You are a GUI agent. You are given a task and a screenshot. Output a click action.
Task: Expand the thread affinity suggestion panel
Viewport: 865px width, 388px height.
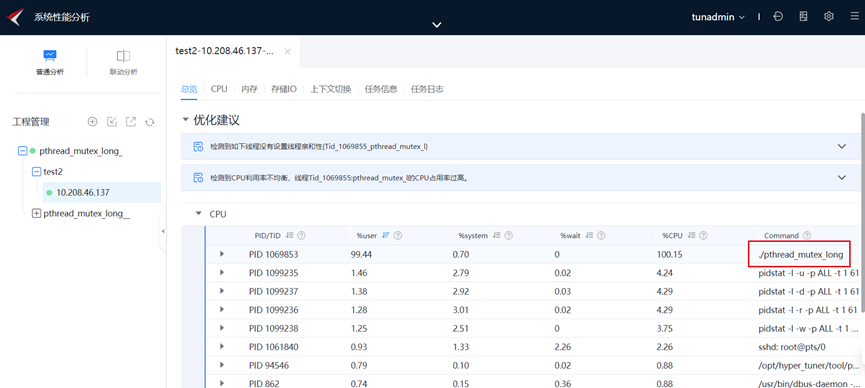(x=842, y=146)
